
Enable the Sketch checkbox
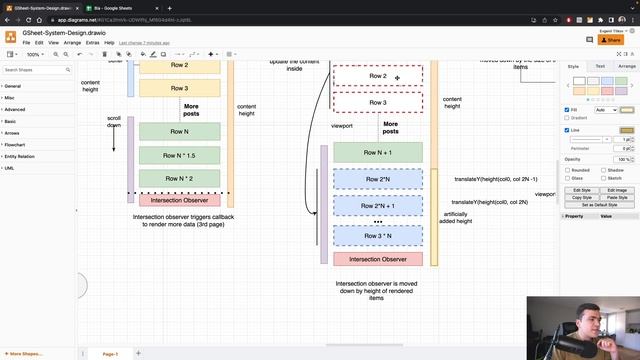603,178
